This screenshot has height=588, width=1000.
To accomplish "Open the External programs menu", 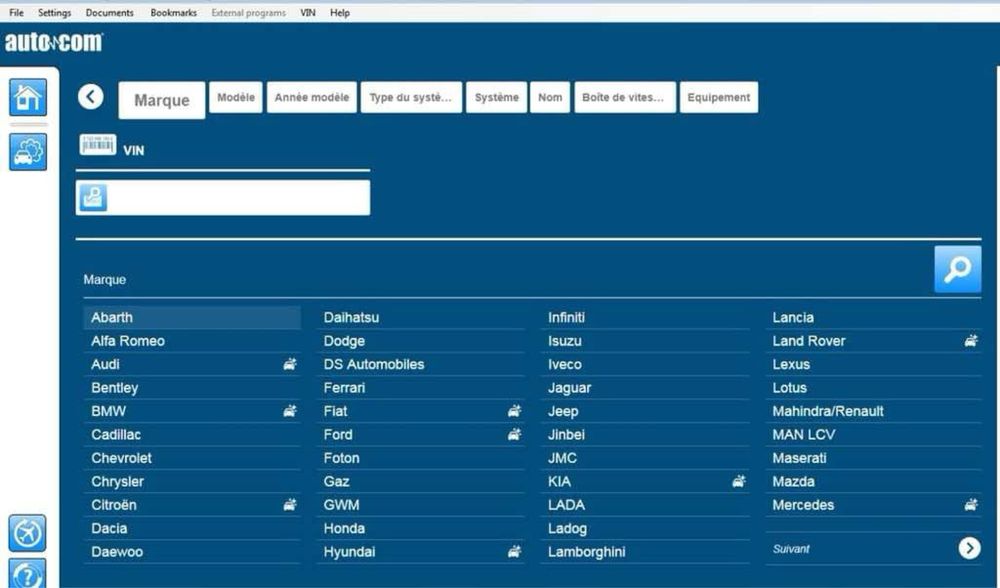I will pyautogui.click(x=249, y=12).
